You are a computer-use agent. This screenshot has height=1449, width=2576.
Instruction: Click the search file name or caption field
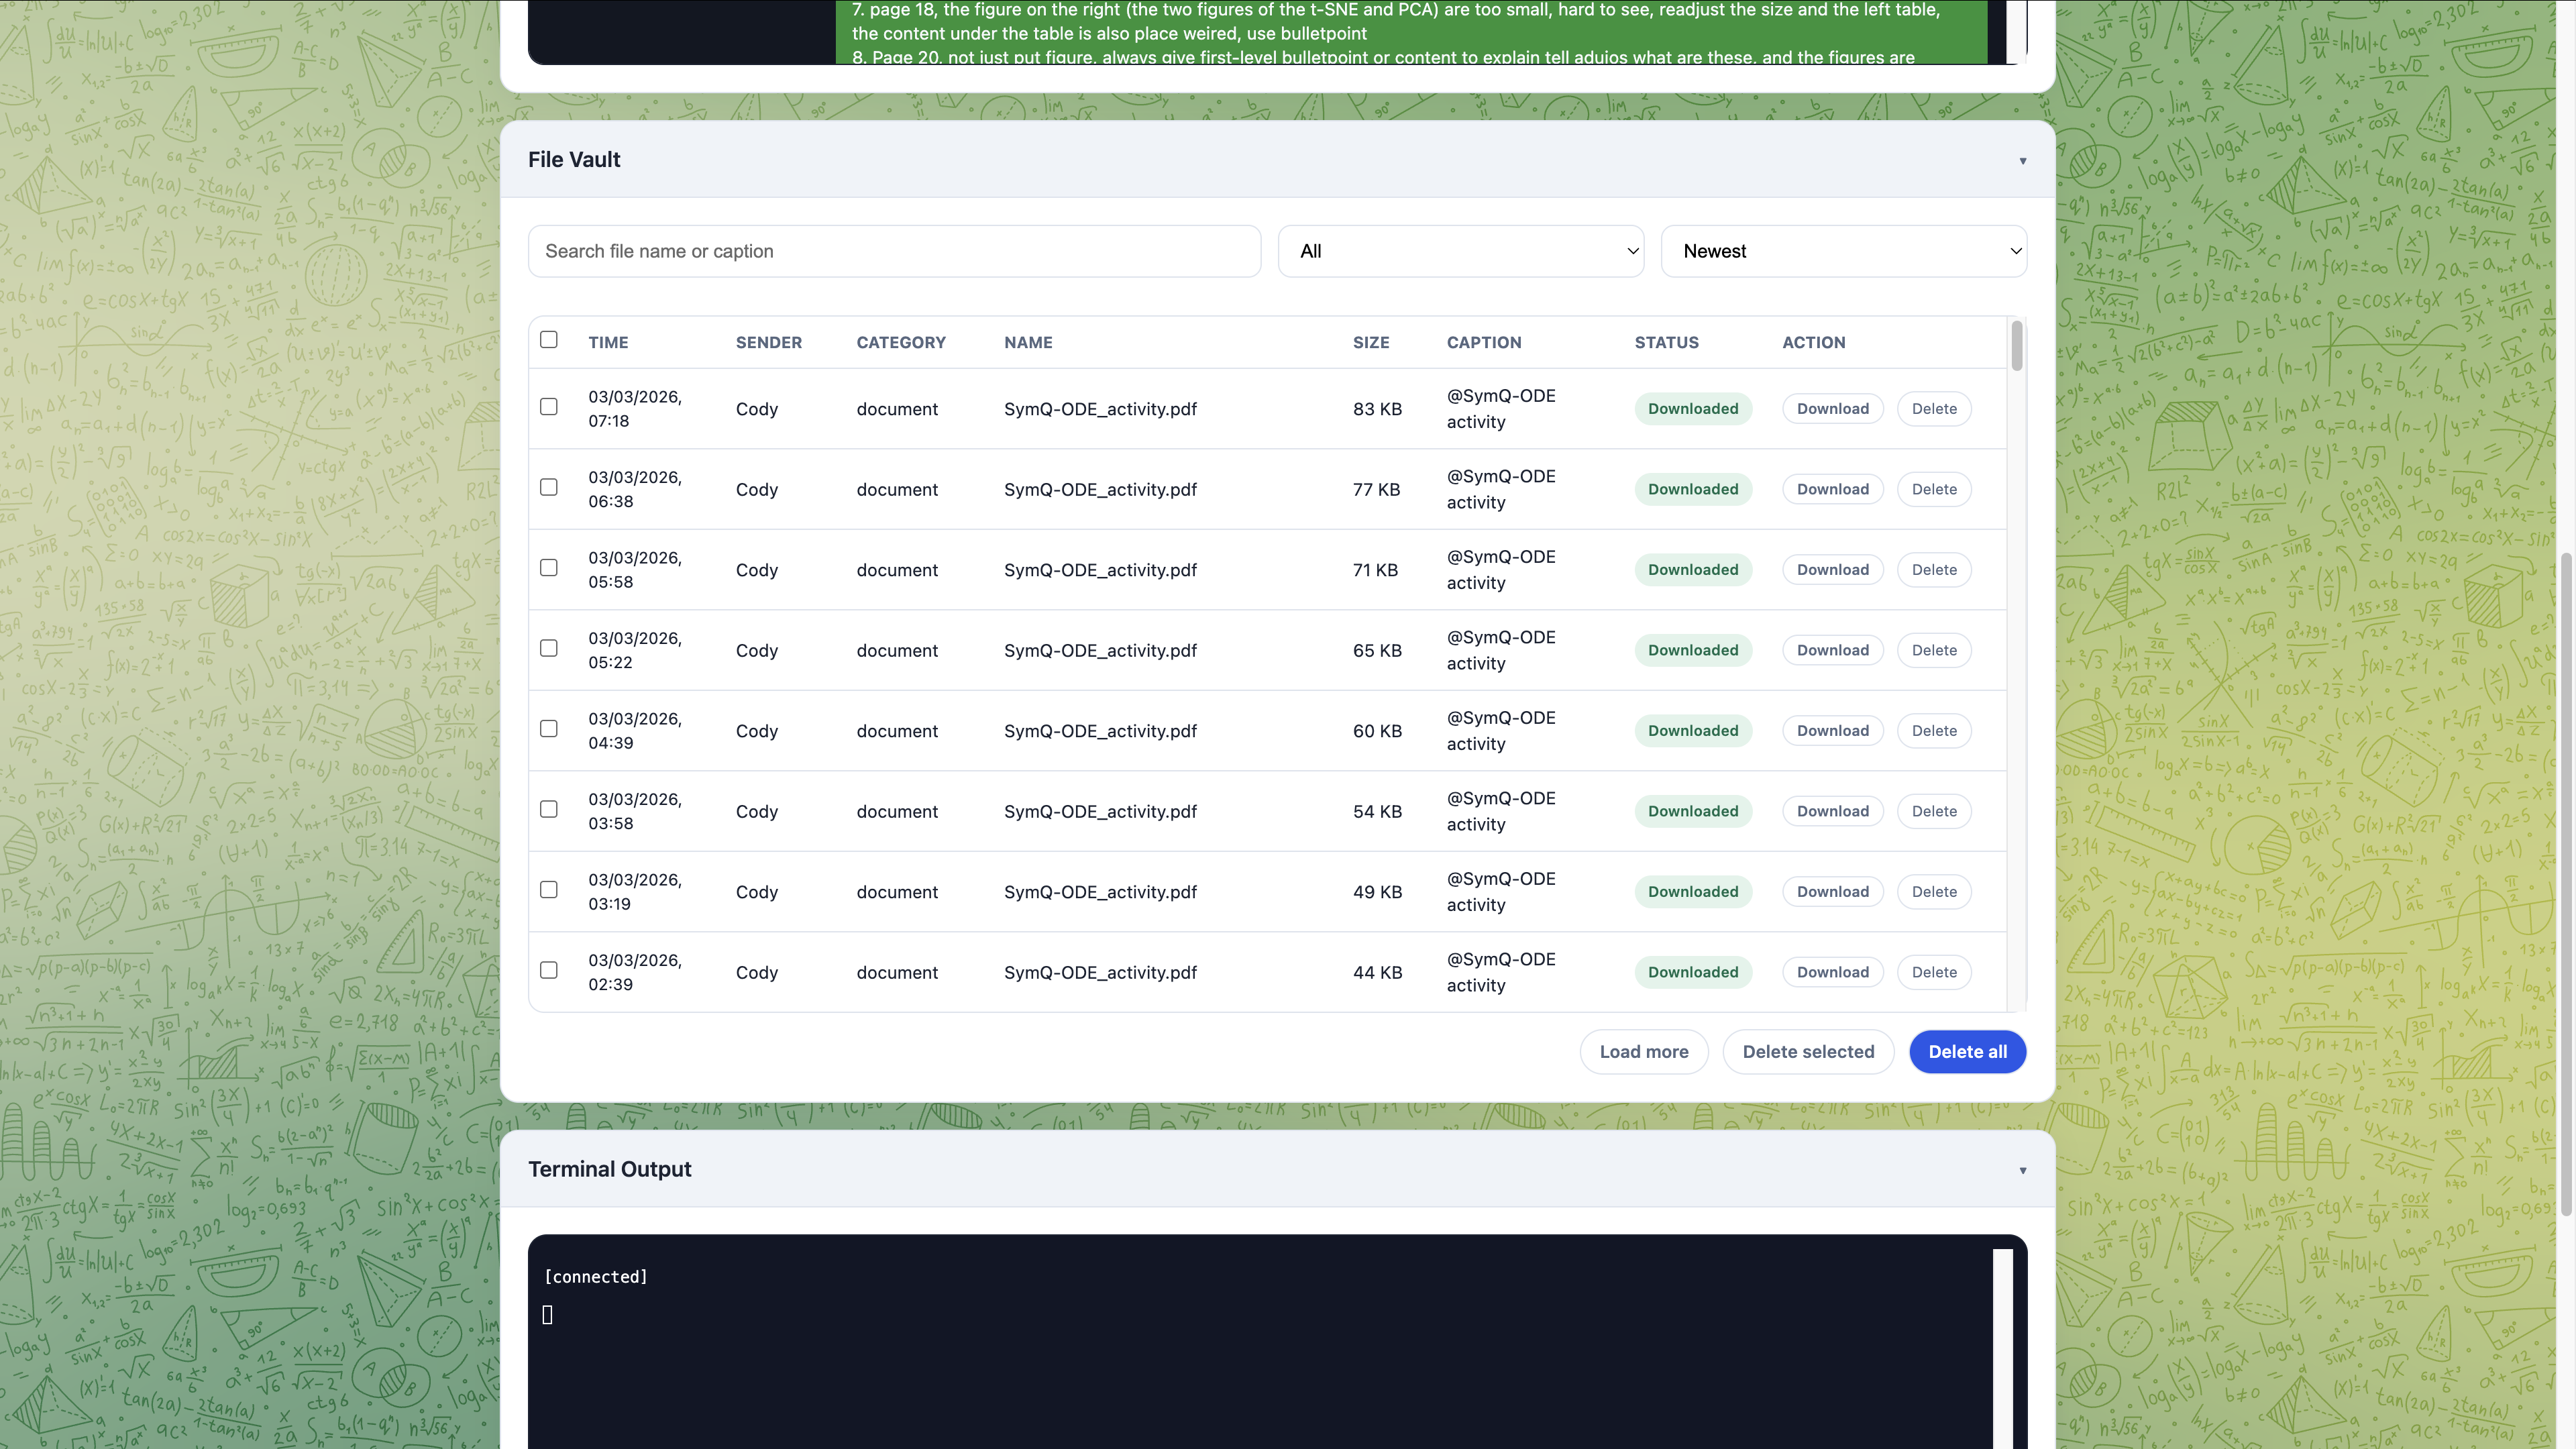[894, 251]
